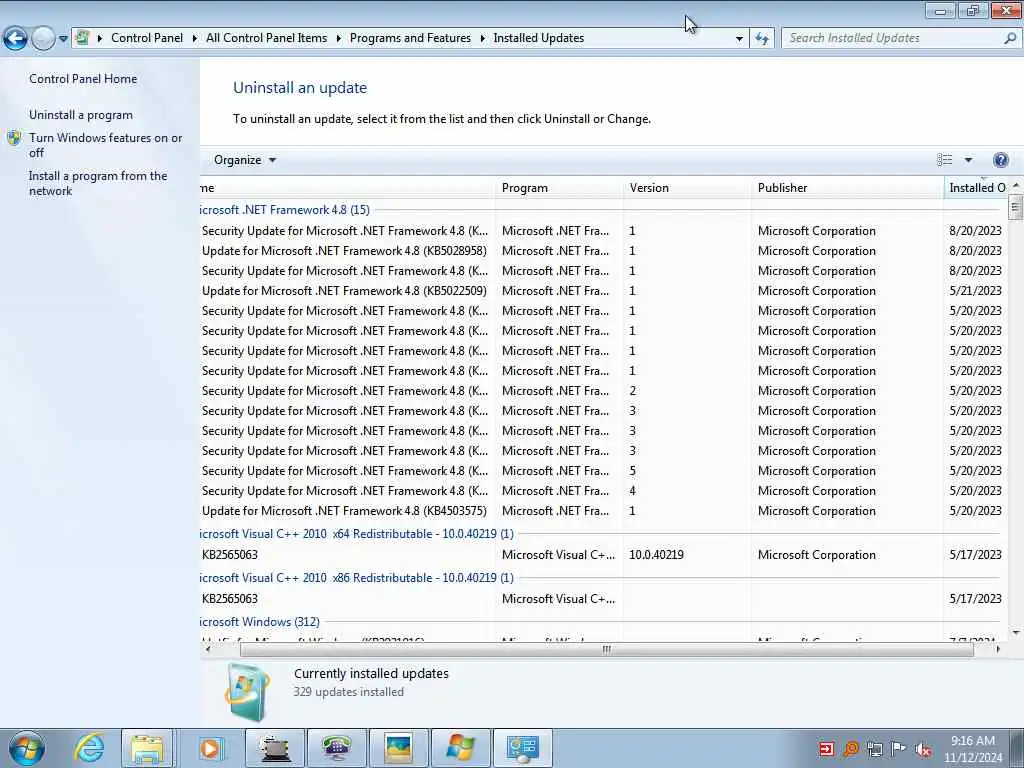Click the horizontal scrollbar thumb
This screenshot has width=1024, height=768.
[x=607, y=649]
